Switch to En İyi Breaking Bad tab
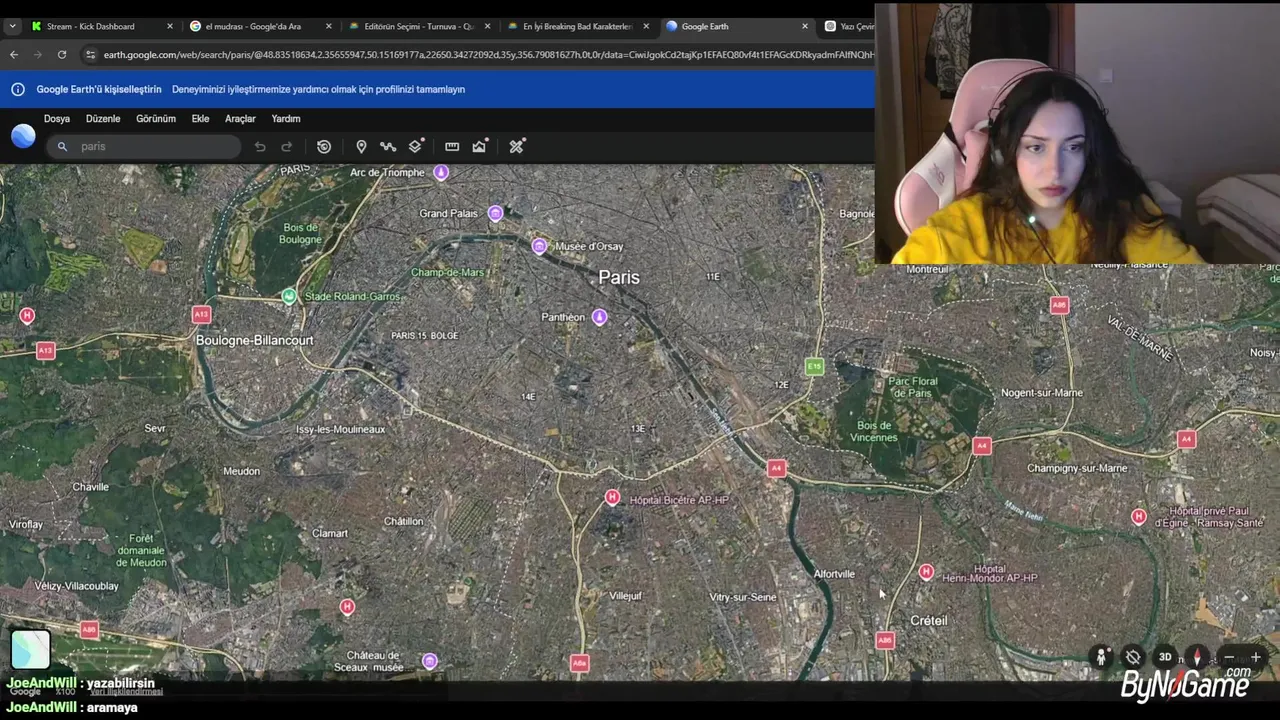1280x720 pixels. [x=577, y=26]
